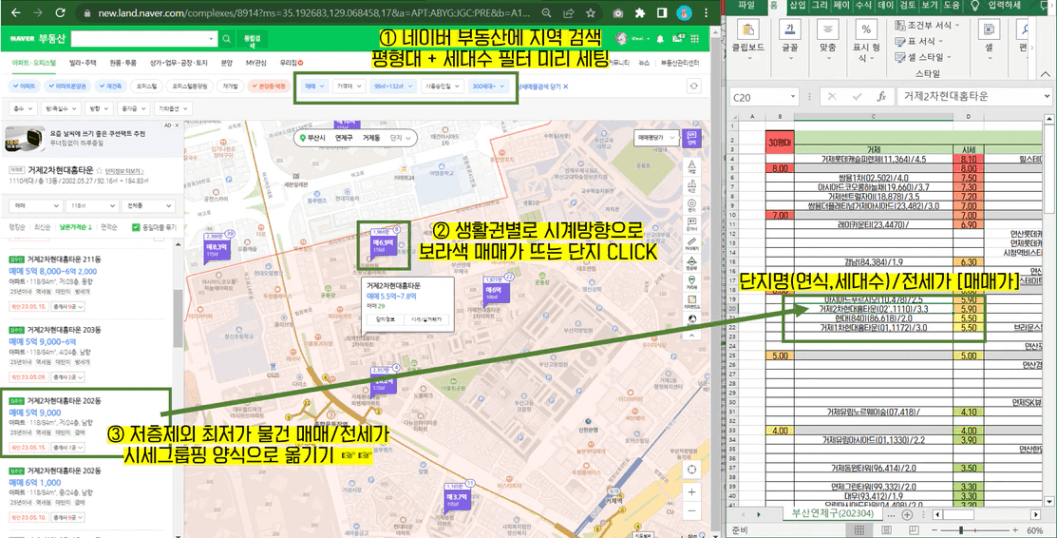Toggle the 오피스텔 filter chip
Viewport: 1057px width, 538px height.
click(147, 86)
